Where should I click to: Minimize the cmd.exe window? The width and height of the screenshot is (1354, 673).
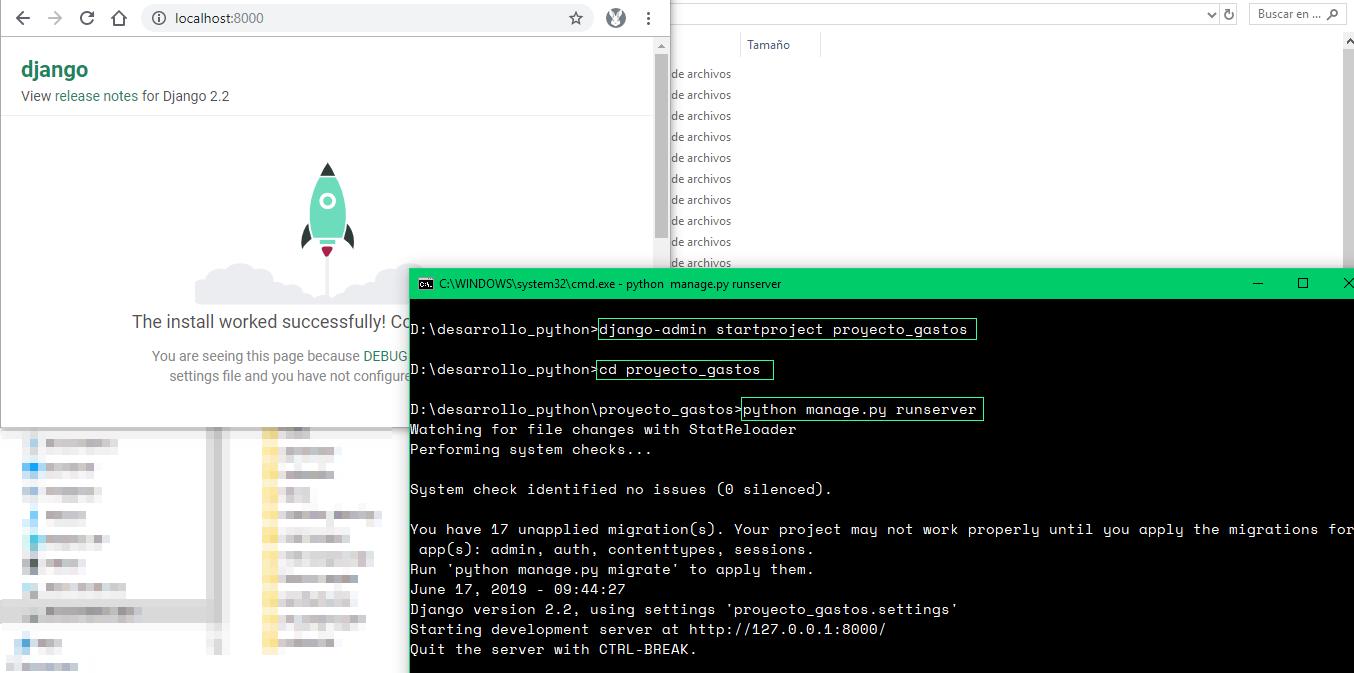pyautogui.click(x=1257, y=283)
